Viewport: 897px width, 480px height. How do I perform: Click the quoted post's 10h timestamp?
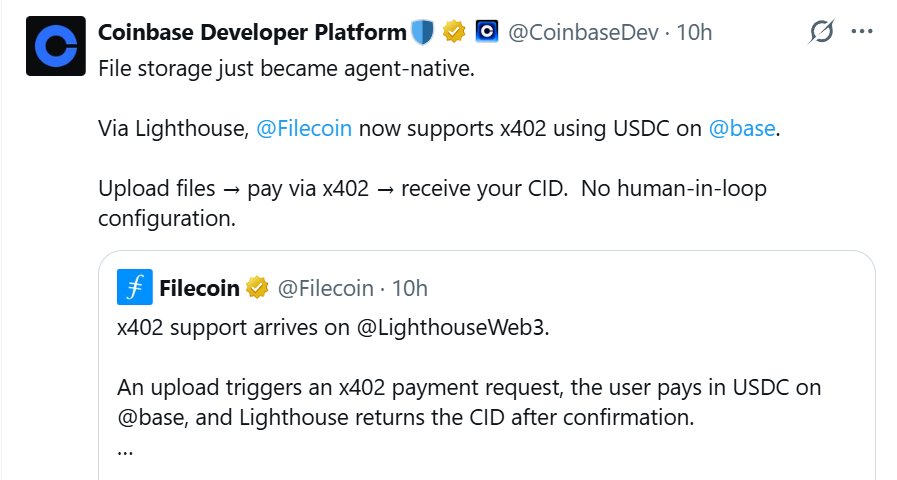click(409, 289)
